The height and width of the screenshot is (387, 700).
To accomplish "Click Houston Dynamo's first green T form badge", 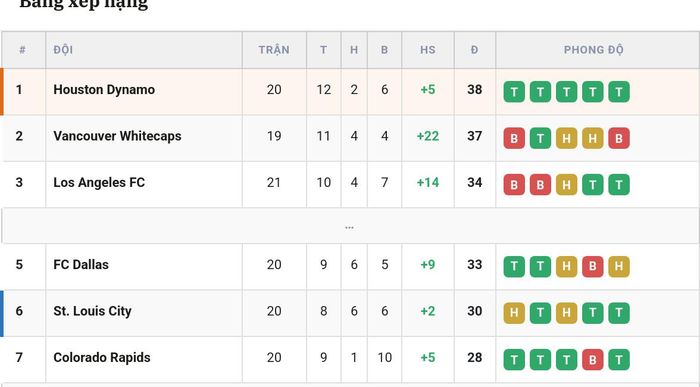I will click(514, 92).
